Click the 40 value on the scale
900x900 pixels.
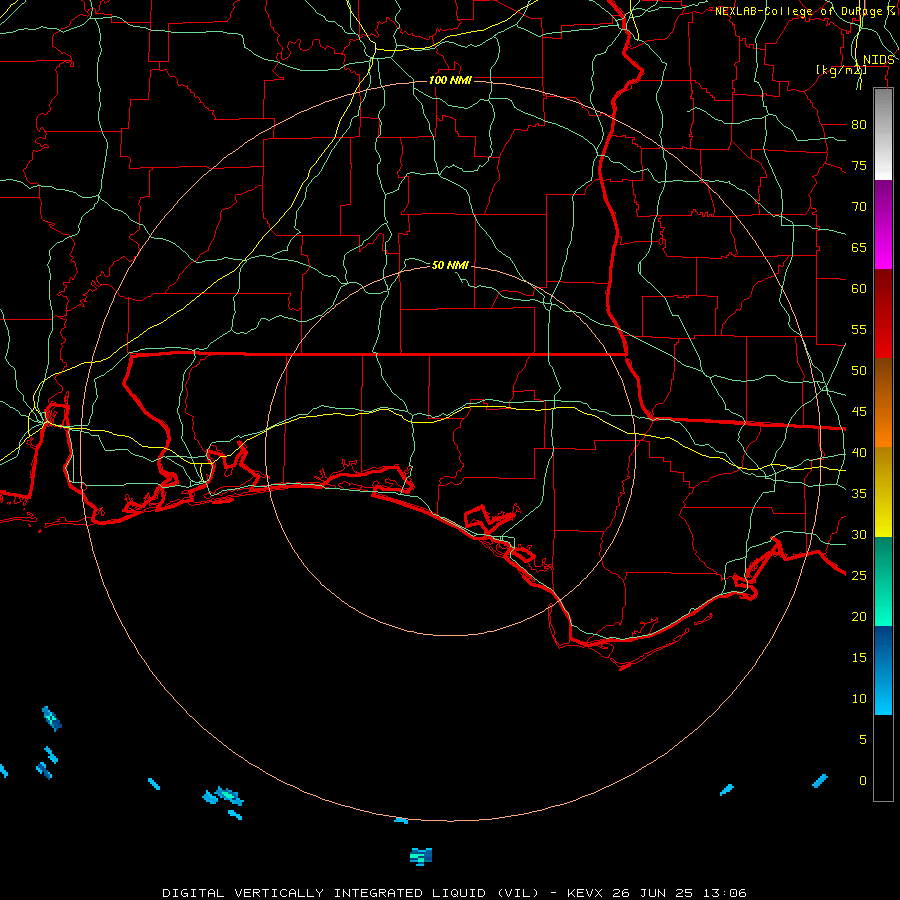pyautogui.click(x=859, y=452)
